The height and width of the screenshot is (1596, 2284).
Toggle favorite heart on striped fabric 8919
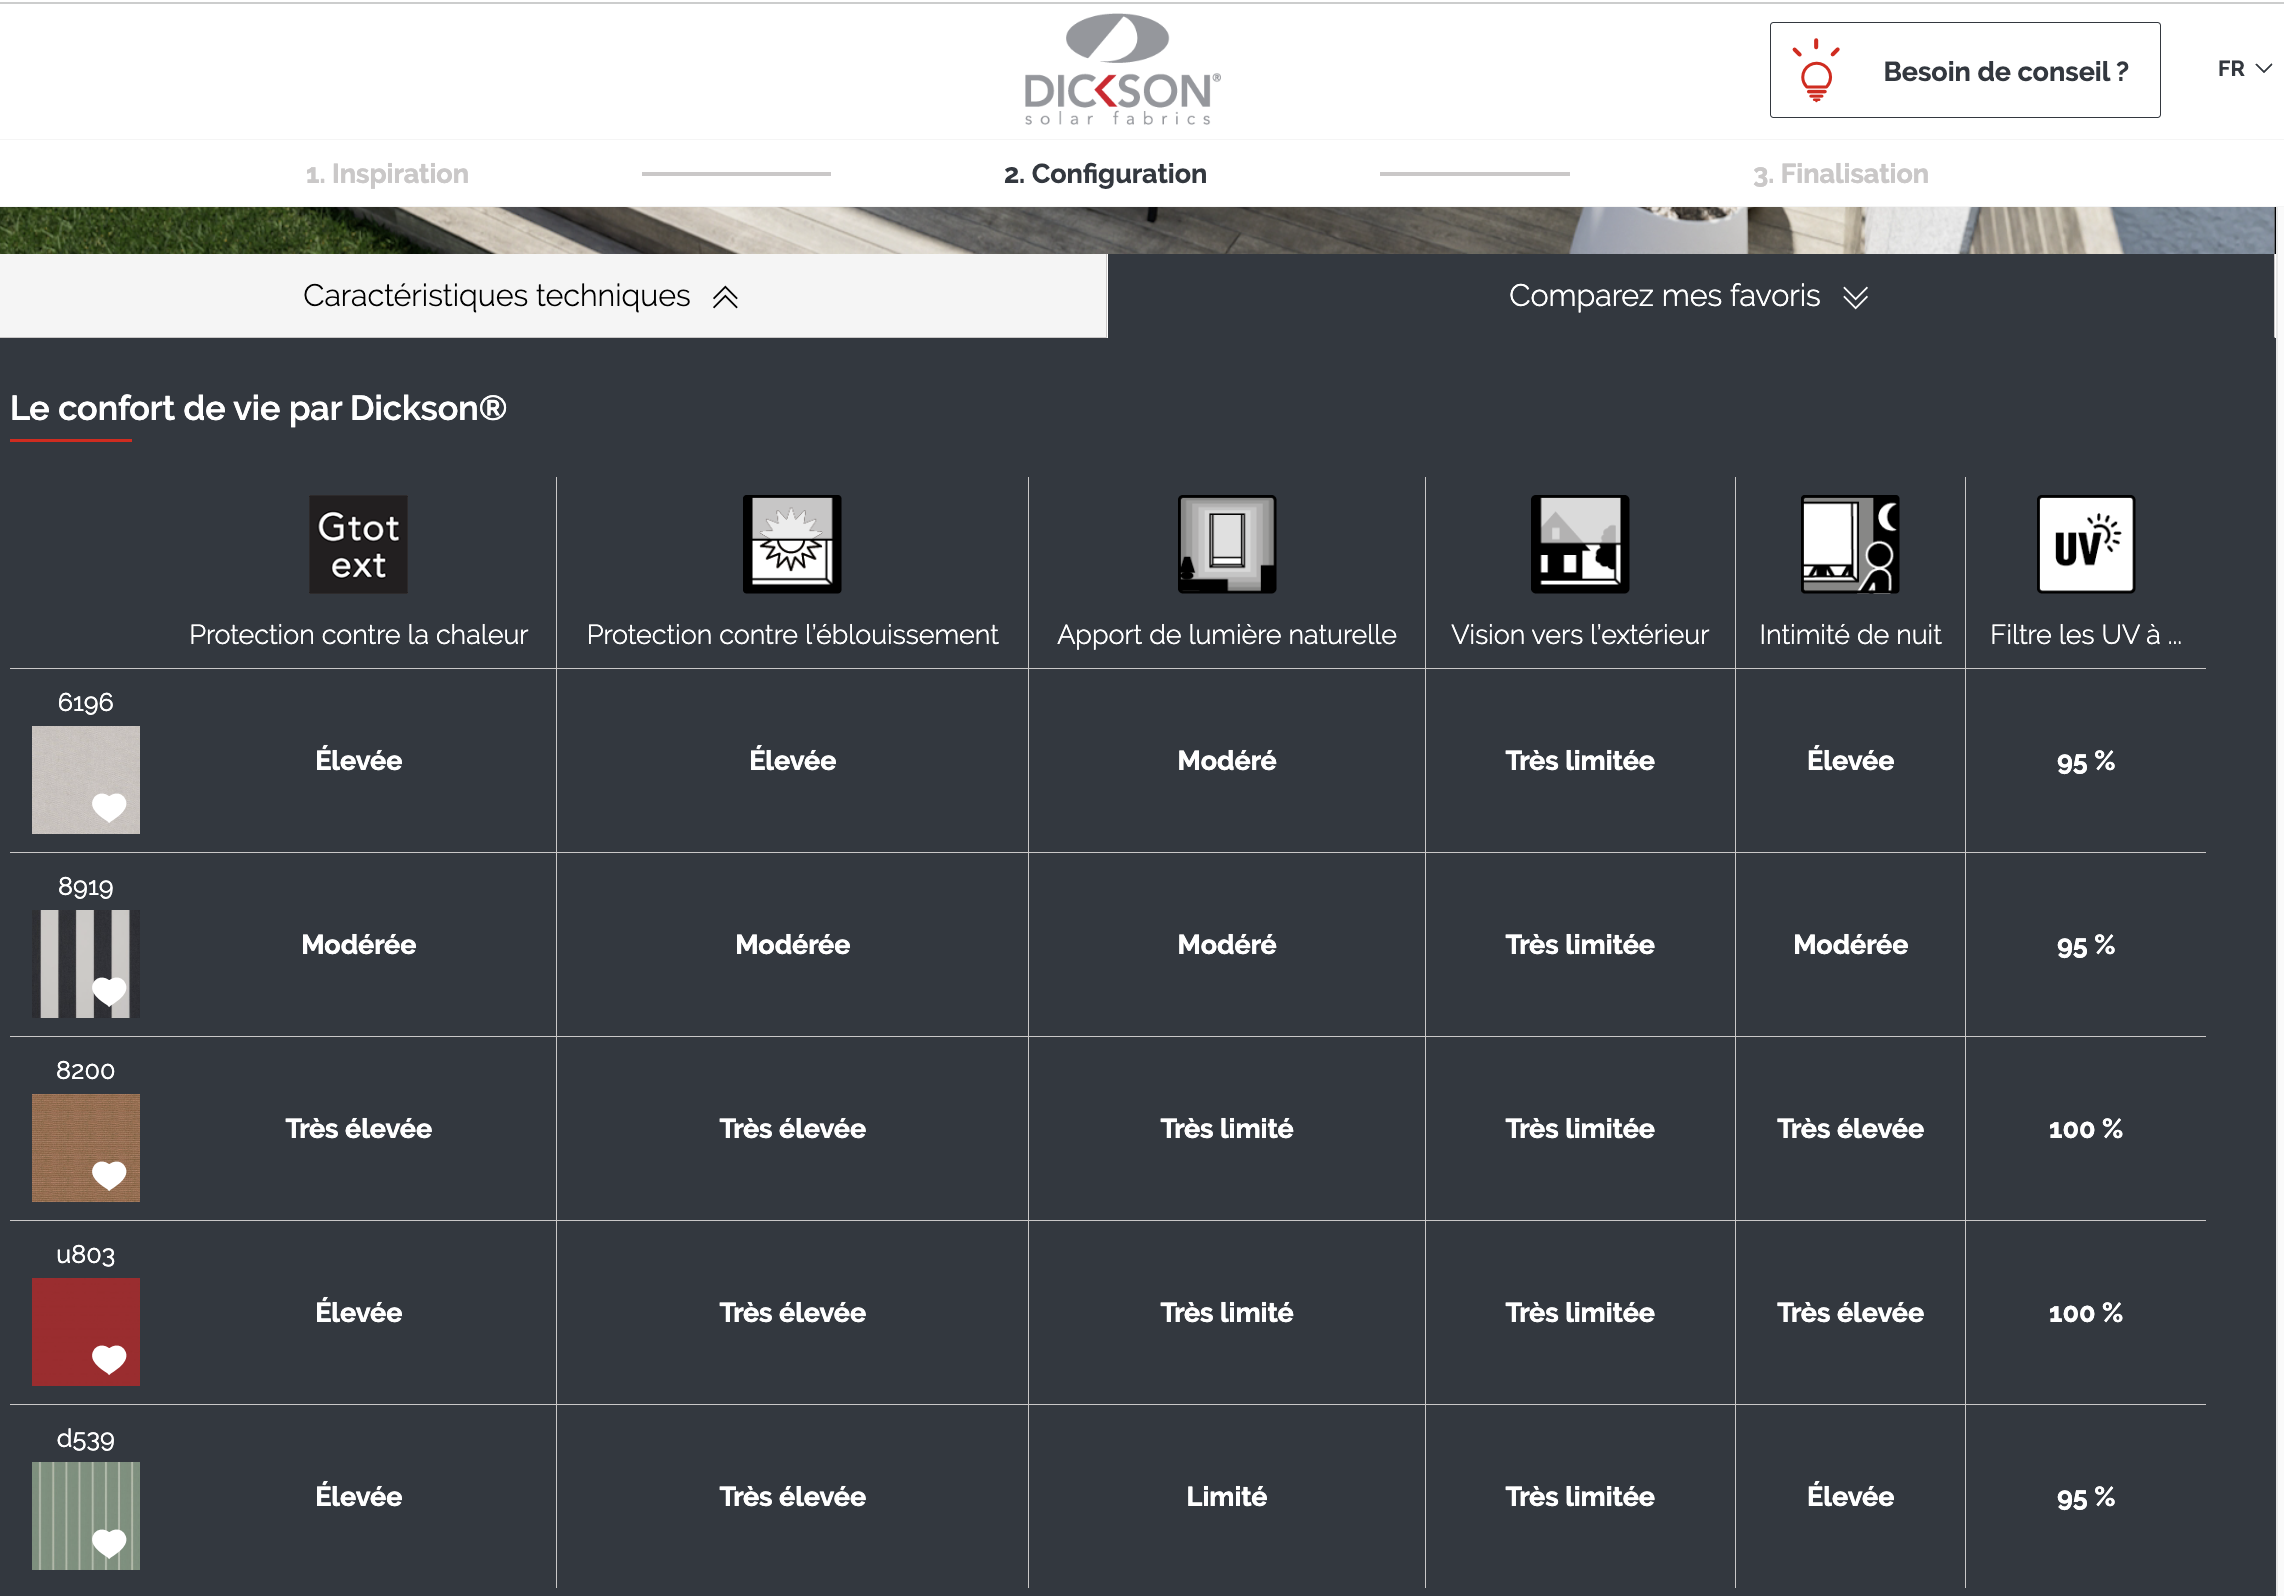click(109, 991)
